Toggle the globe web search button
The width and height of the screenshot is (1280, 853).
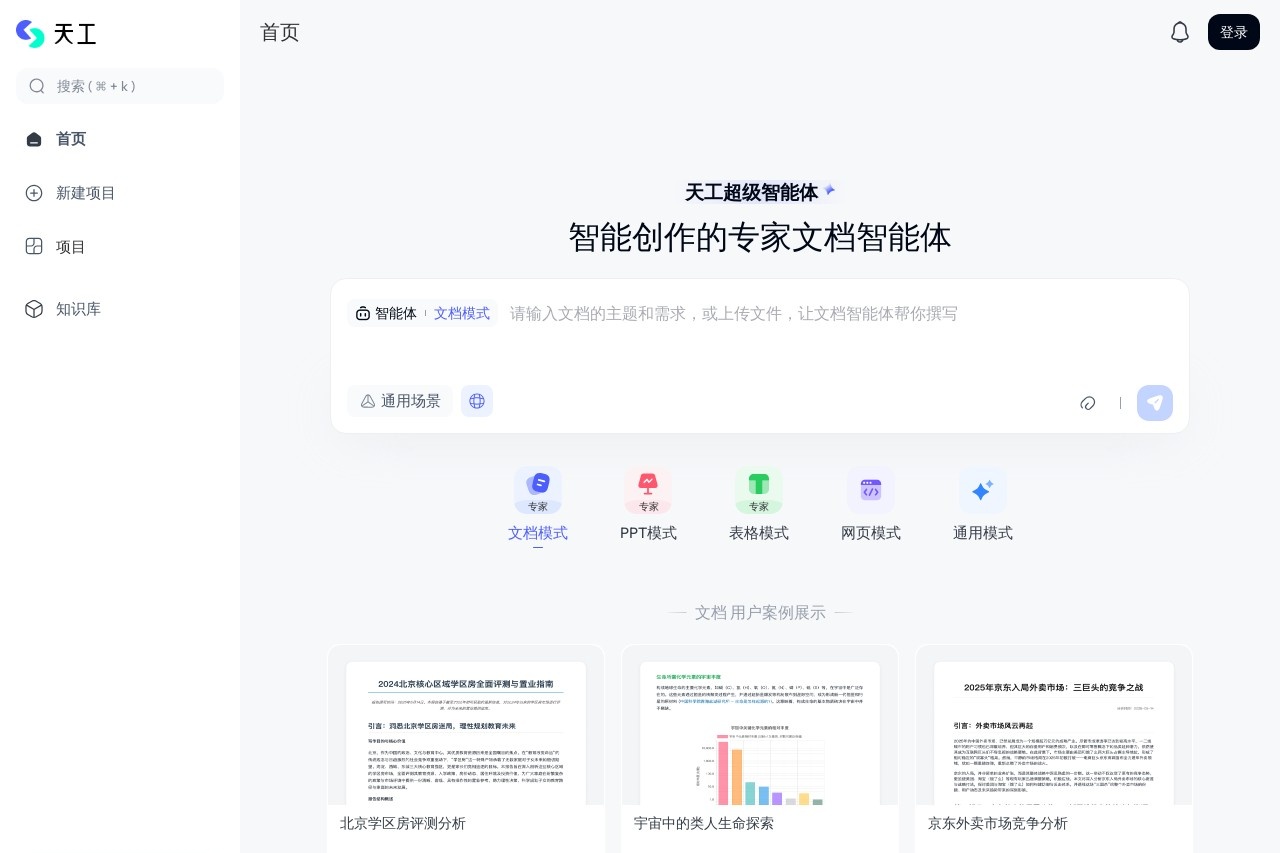477,401
